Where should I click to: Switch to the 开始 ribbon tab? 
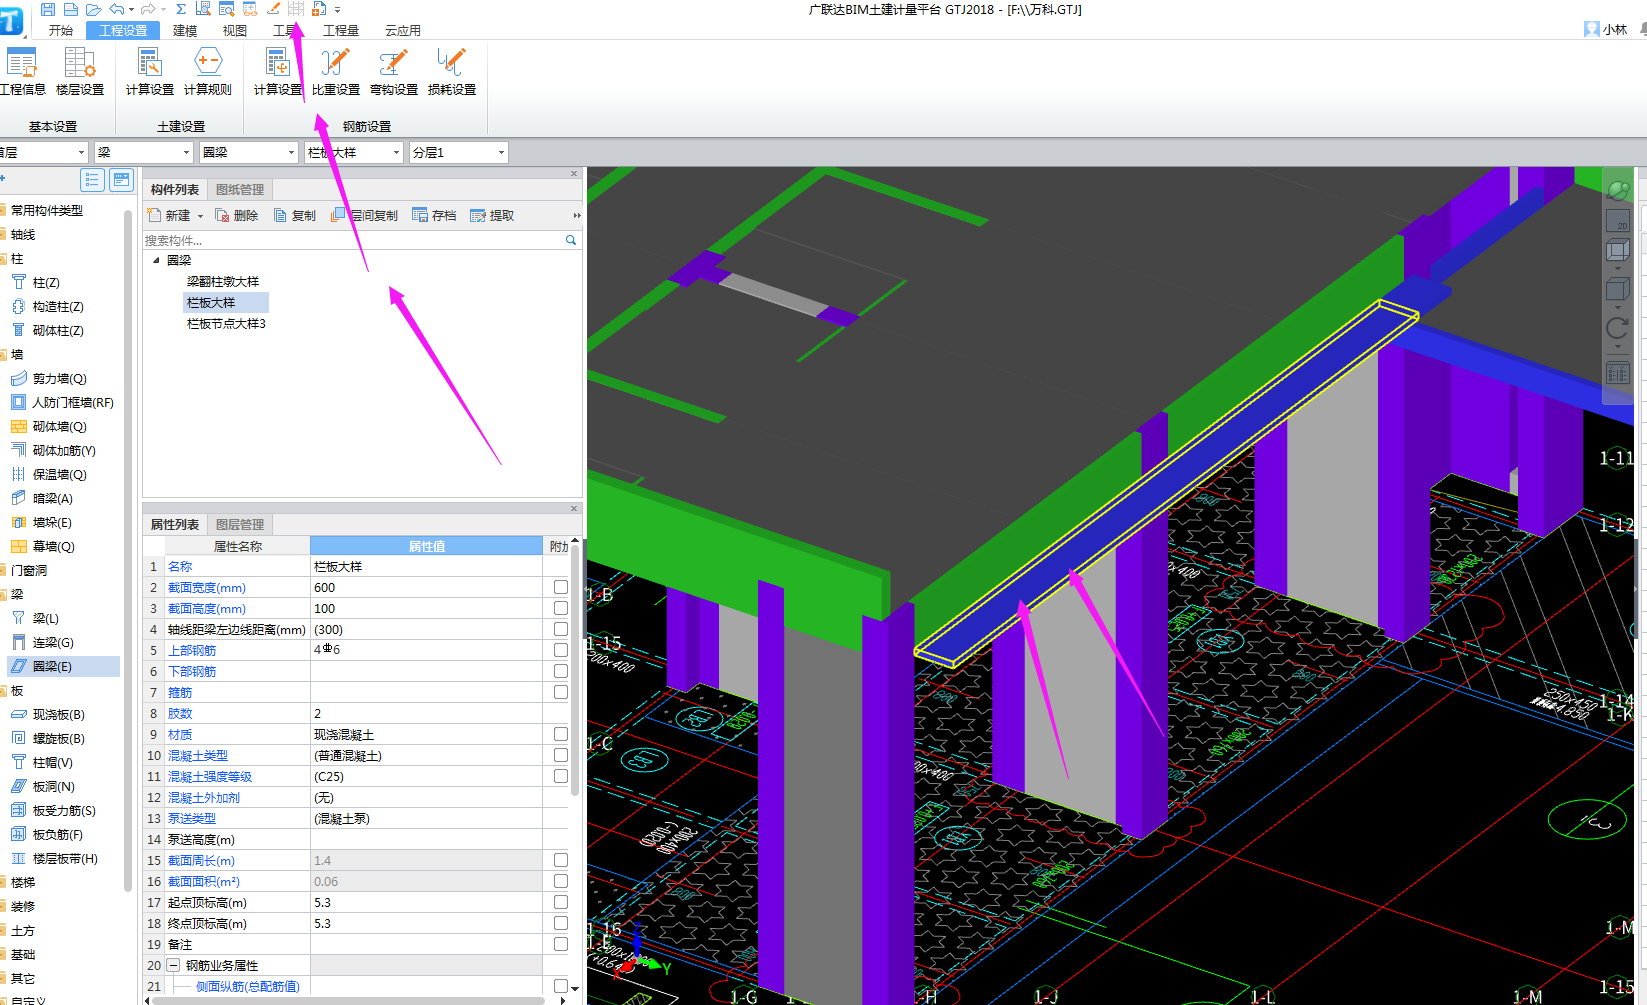click(61, 30)
